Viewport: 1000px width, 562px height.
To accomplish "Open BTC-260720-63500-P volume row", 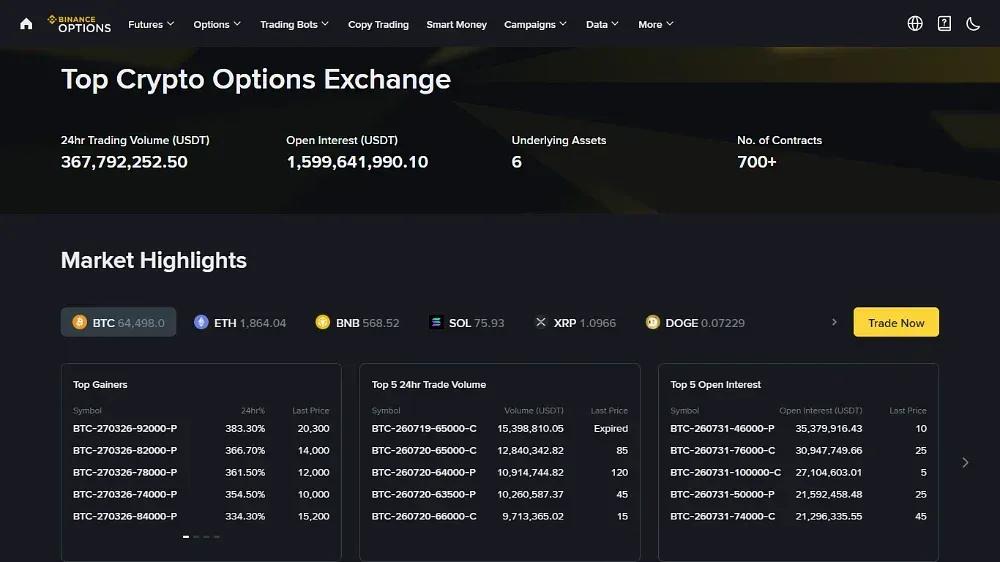I will coord(500,494).
